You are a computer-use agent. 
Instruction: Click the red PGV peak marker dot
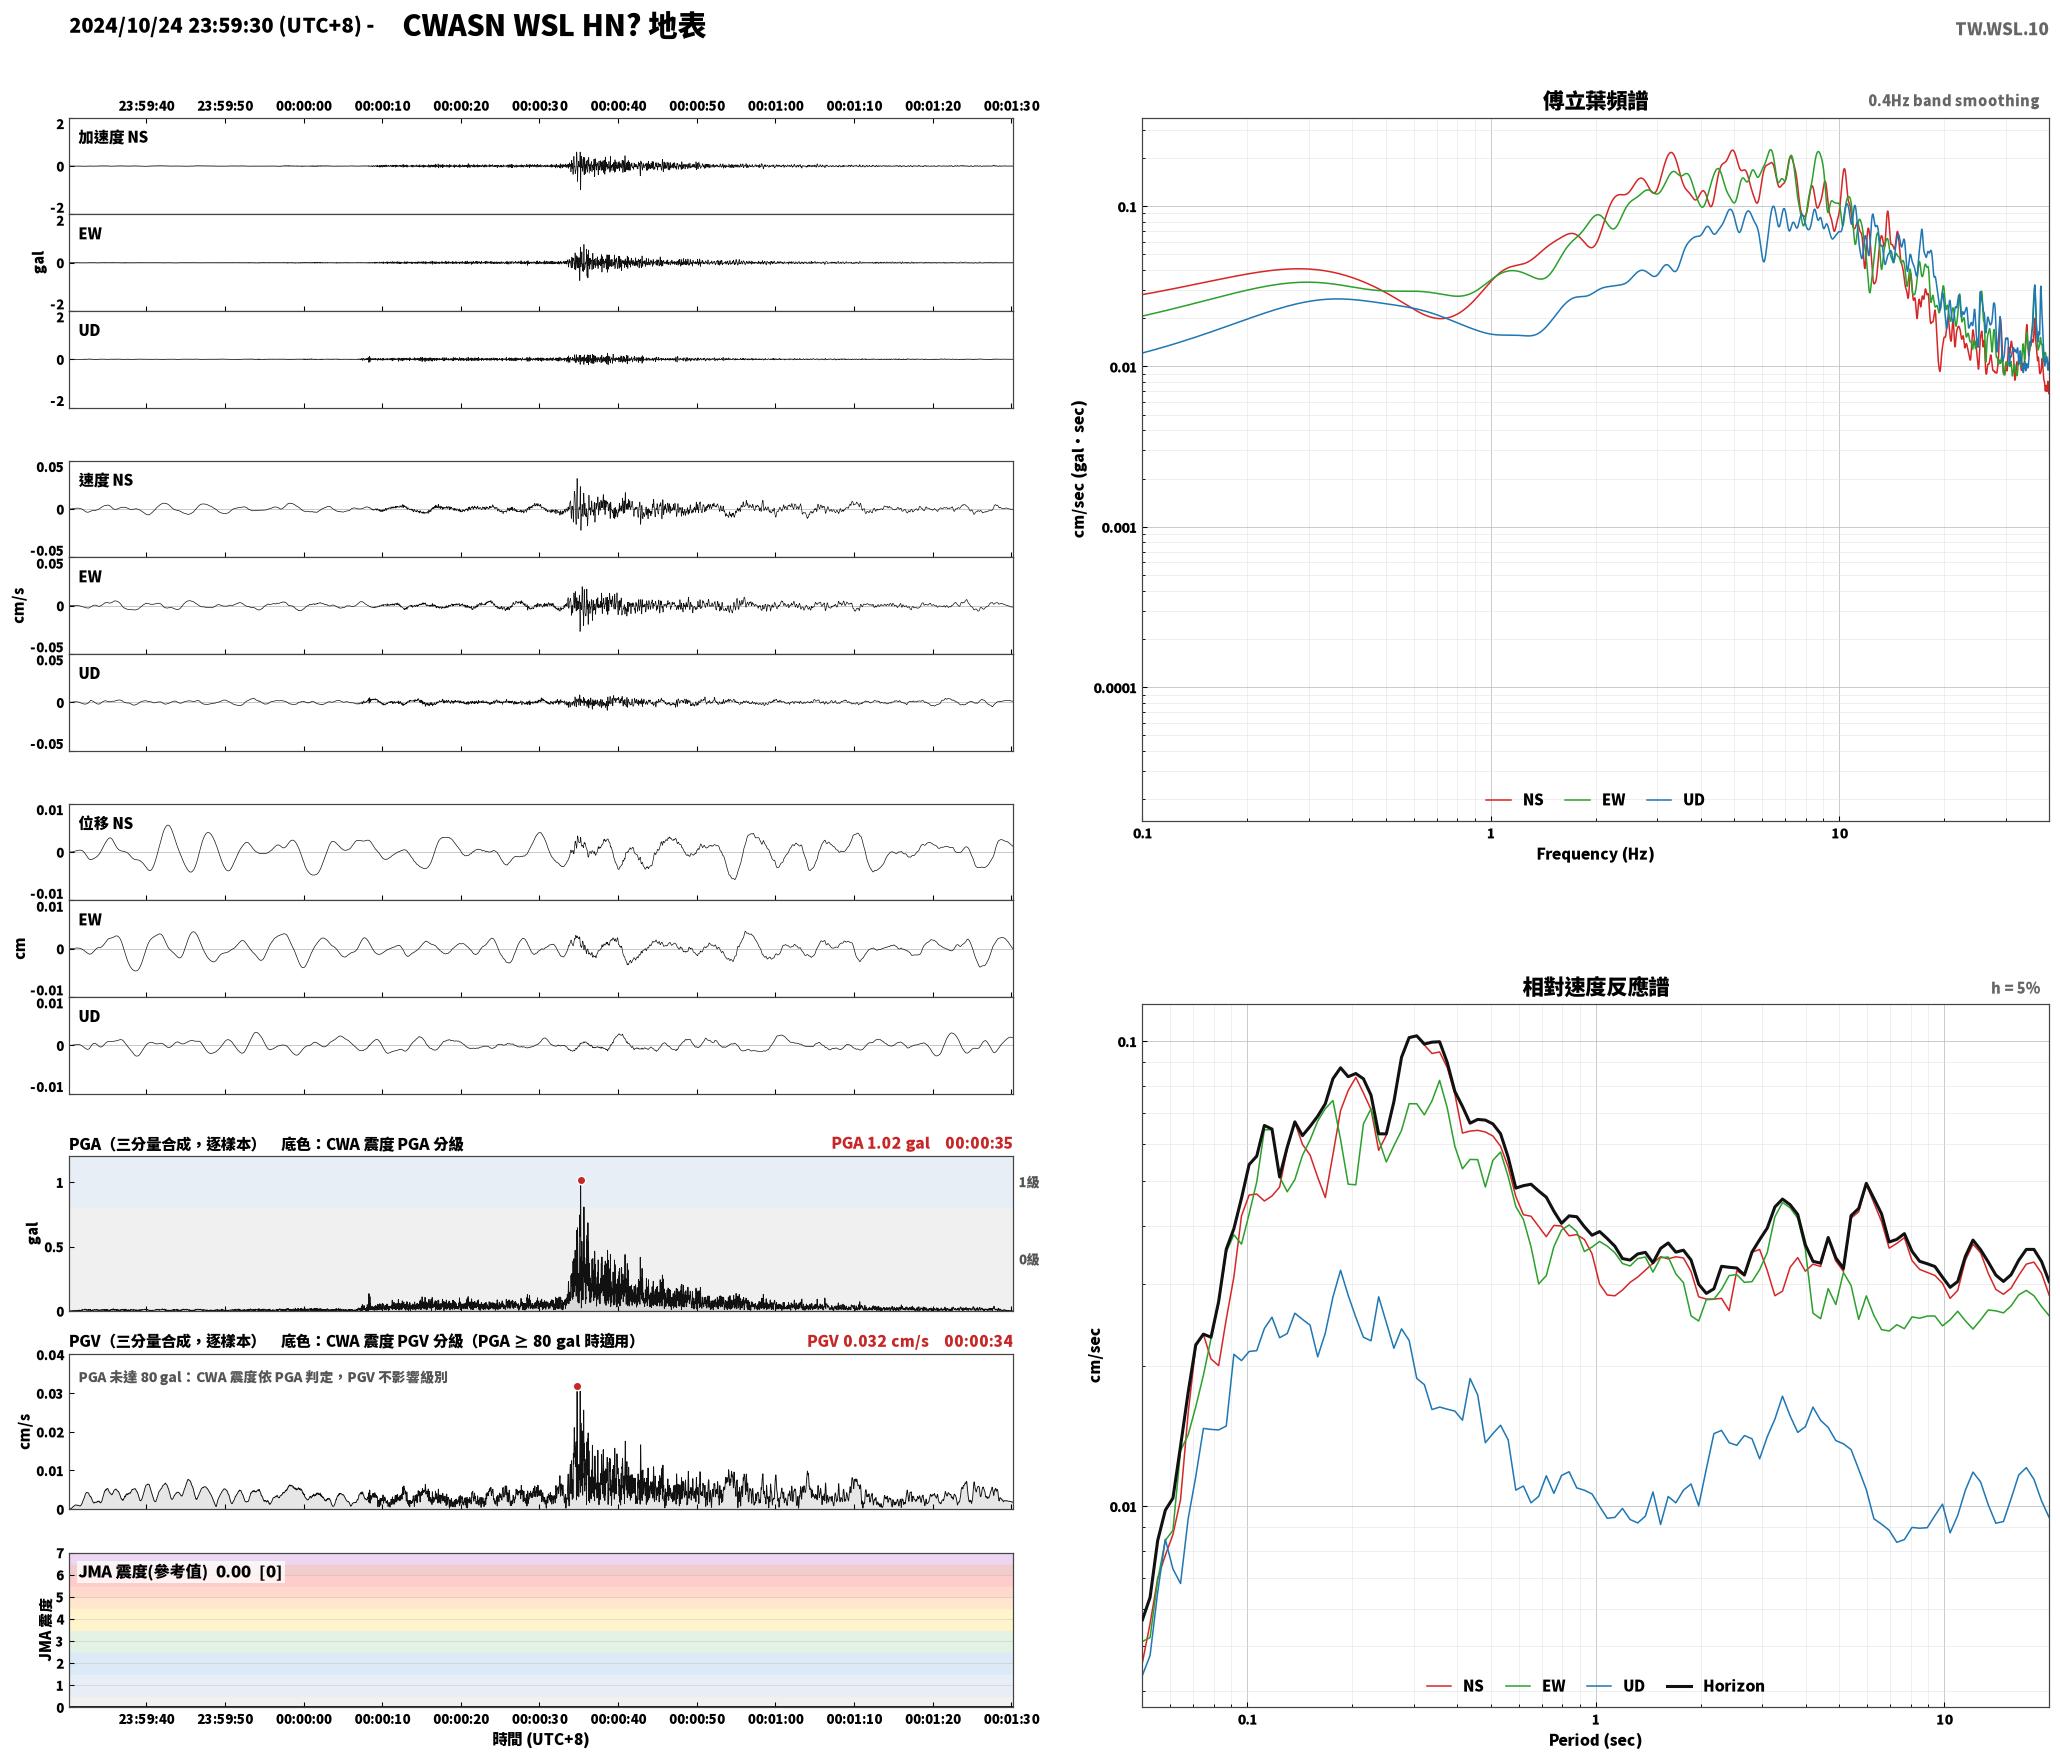point(577,1387)
